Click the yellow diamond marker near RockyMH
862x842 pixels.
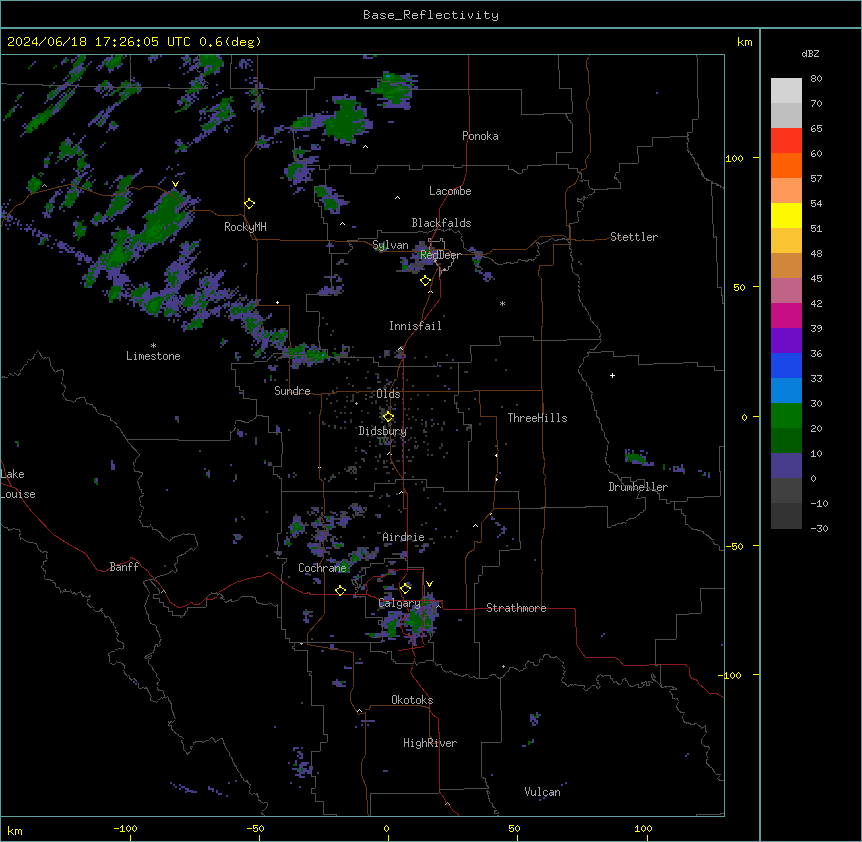(x=250, y=204)
